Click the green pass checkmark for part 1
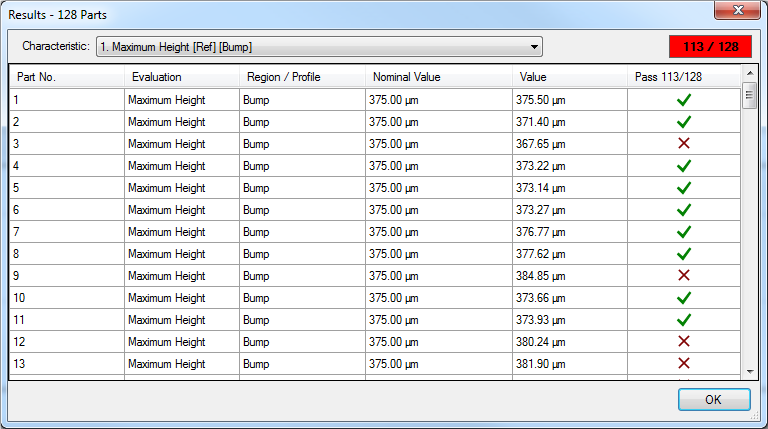The width and height of the screenshot is (768, 429). click(684, 100)
